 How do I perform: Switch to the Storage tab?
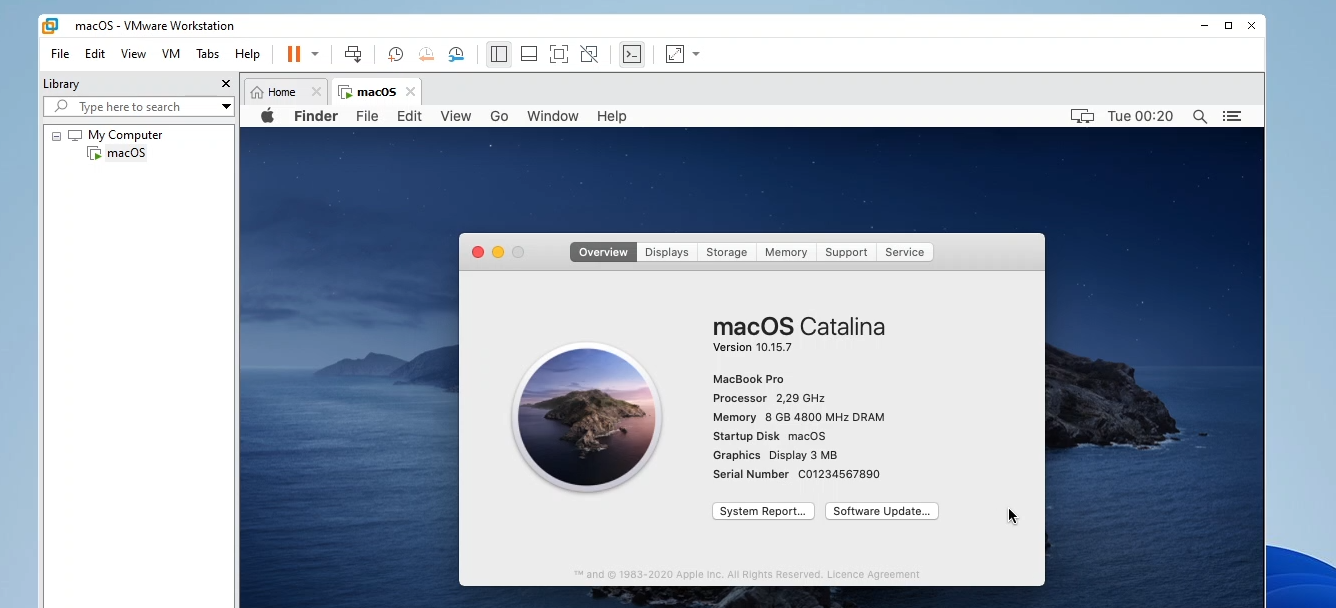(x=726, y=252)
